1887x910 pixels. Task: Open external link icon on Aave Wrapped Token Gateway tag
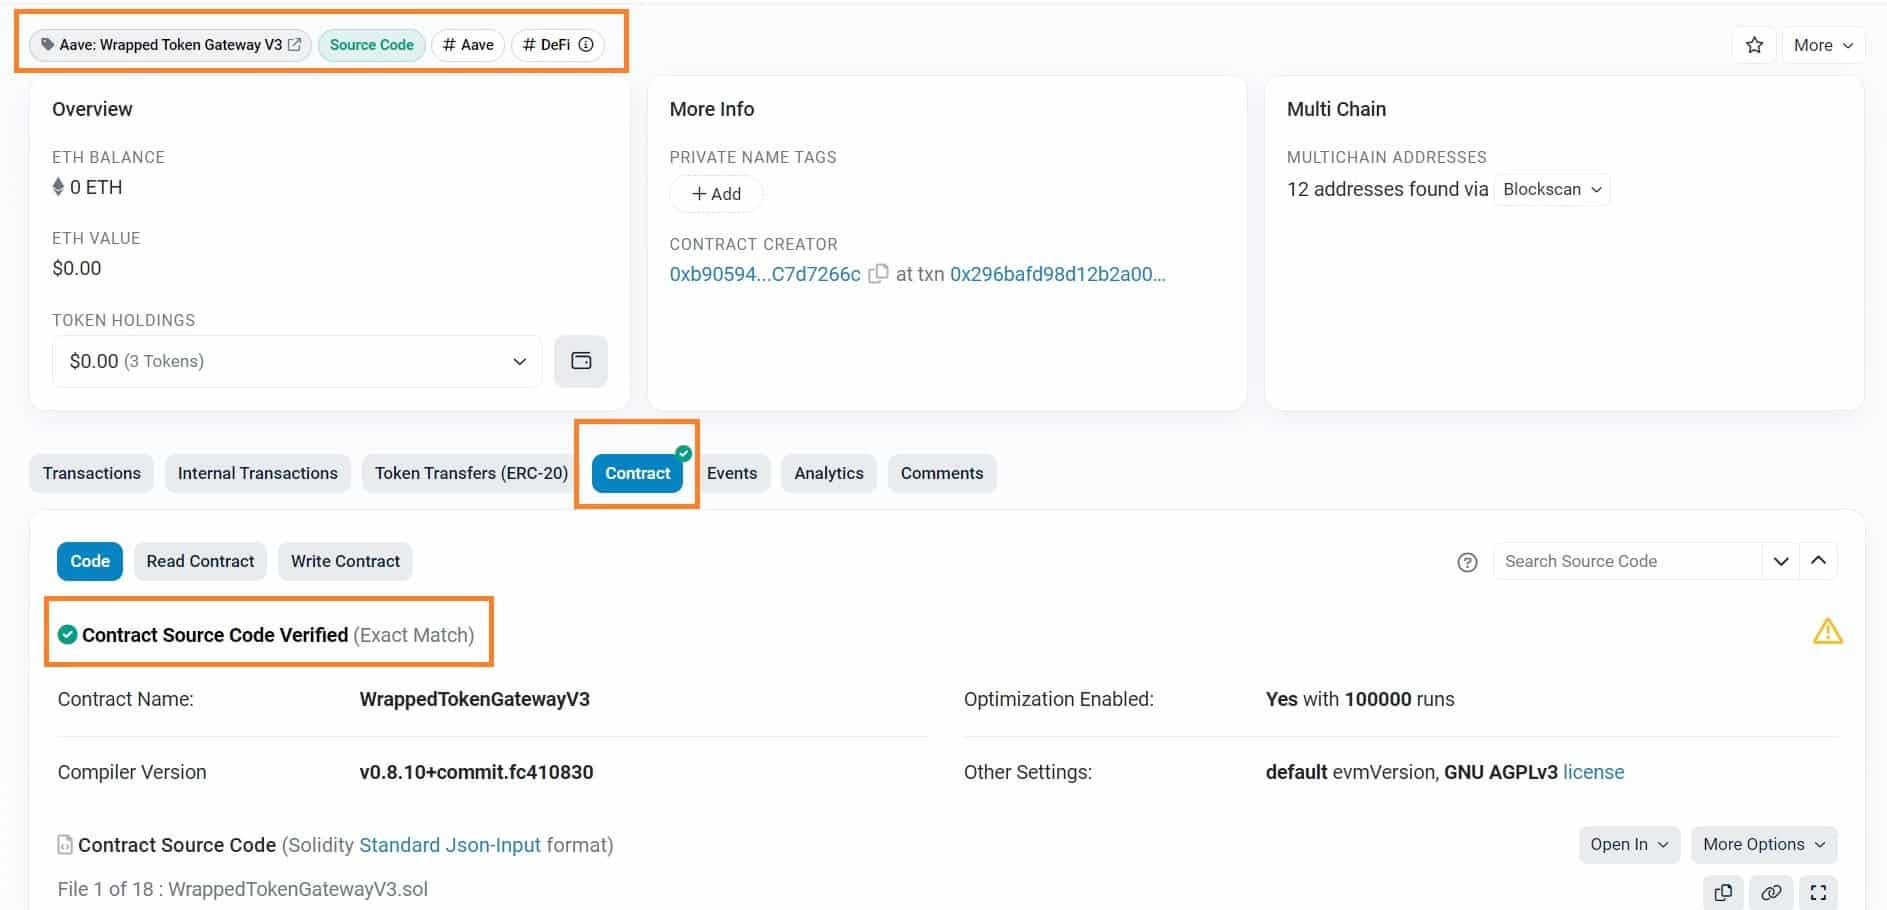tap(294, 45)
